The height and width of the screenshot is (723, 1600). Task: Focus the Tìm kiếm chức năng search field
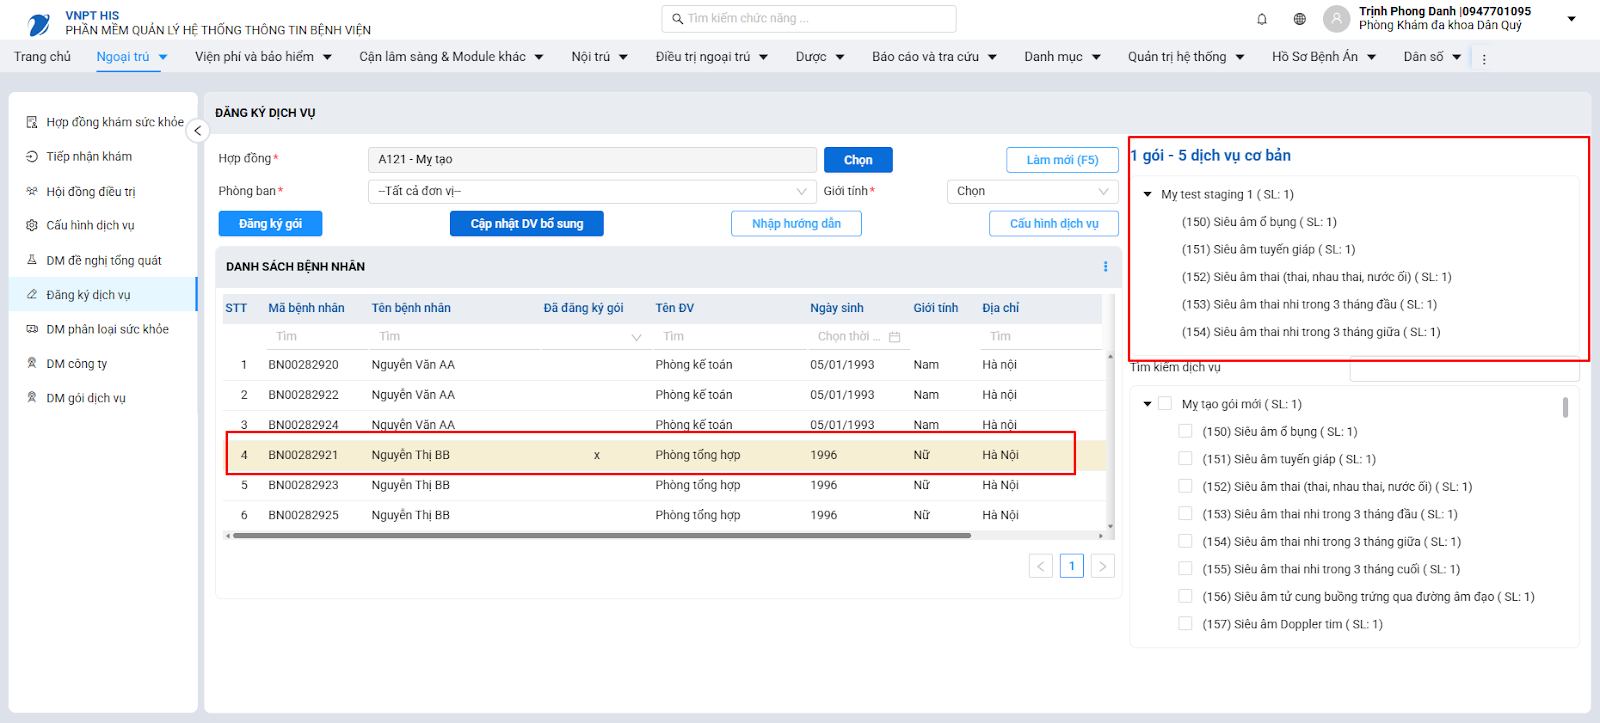(x=808, y=19)
